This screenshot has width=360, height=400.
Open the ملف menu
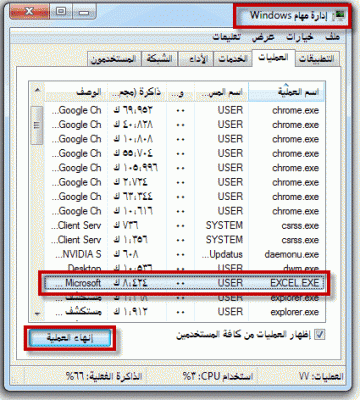[332, 37]
